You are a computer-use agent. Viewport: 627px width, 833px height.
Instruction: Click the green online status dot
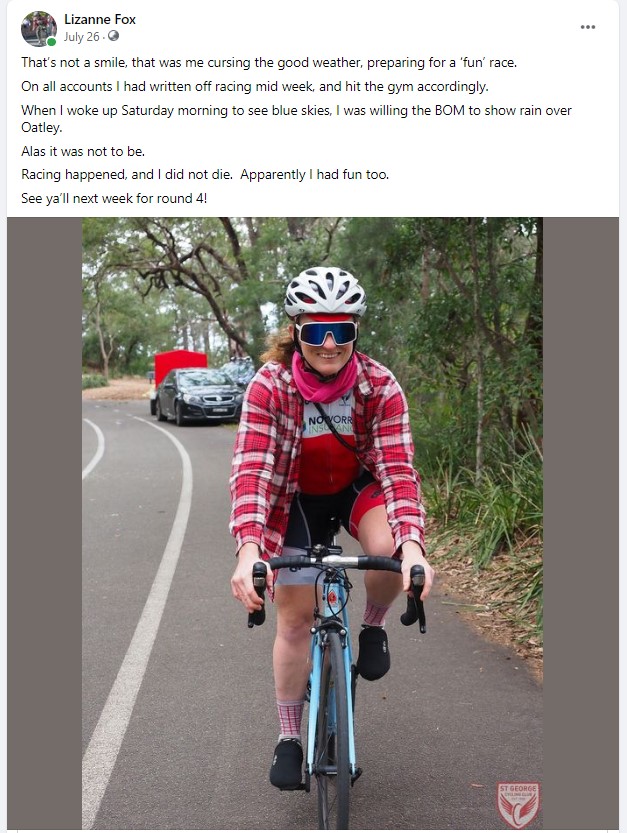pyautogui.click(x=51, y=42)
